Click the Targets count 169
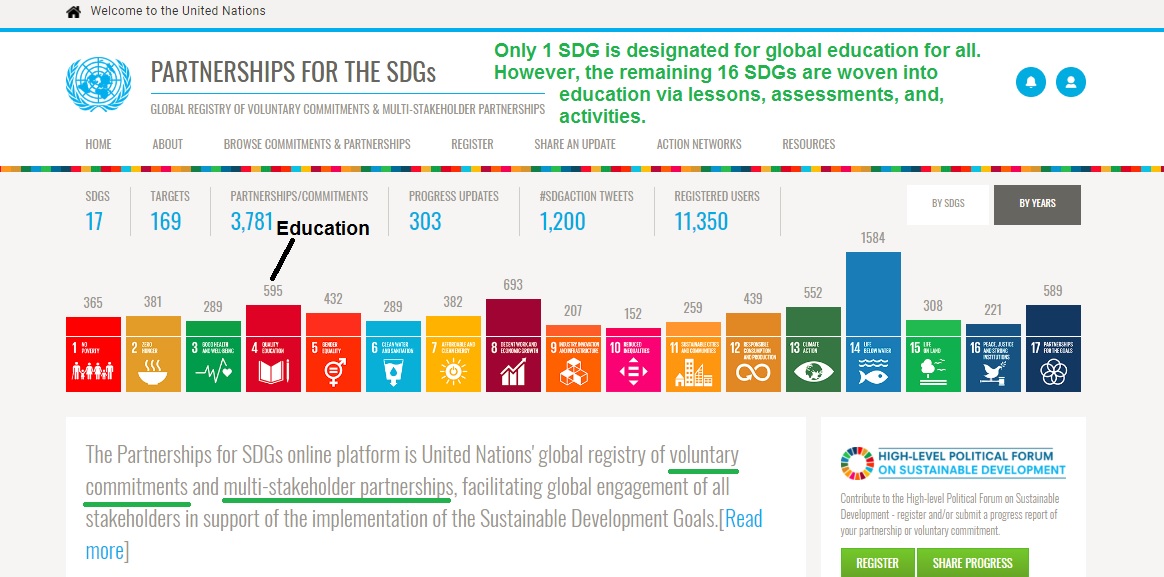The width and height of the screenshot is (1164, 577). click(x=166, y=221)
